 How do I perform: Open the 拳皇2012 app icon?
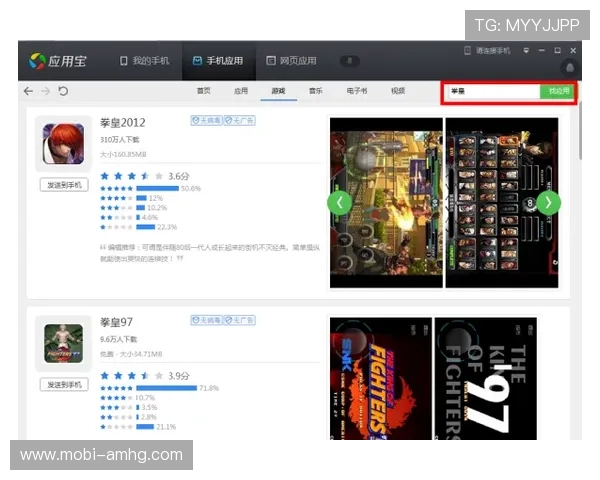[64, 144]
